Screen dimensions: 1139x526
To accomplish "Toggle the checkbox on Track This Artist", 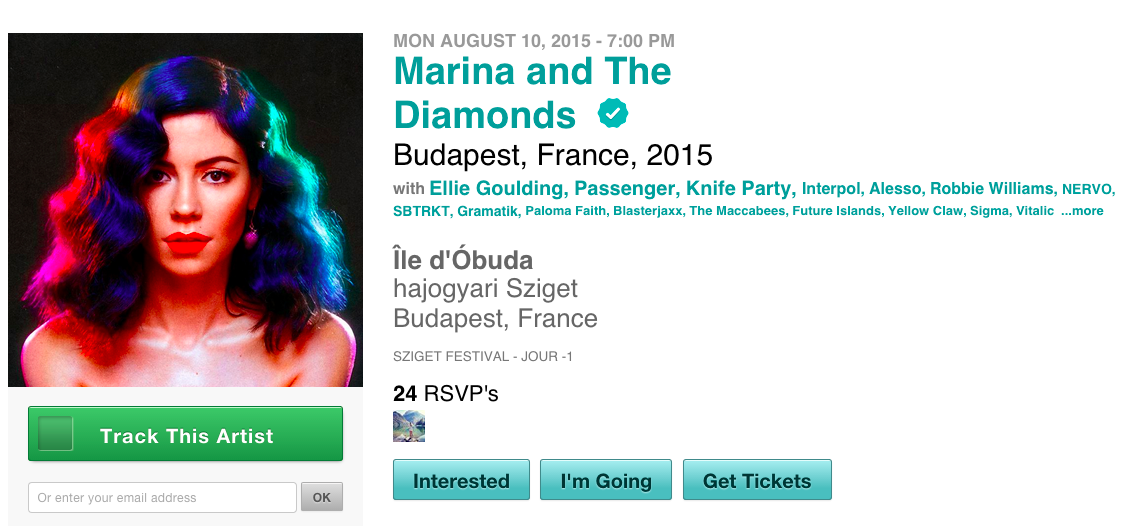I will [56, 434].
